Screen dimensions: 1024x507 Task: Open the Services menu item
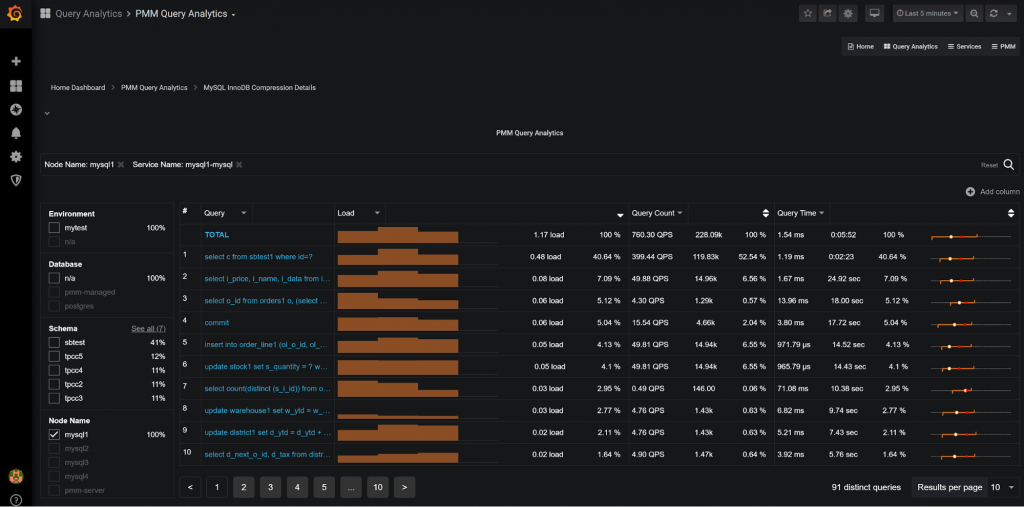click(963, 46)
